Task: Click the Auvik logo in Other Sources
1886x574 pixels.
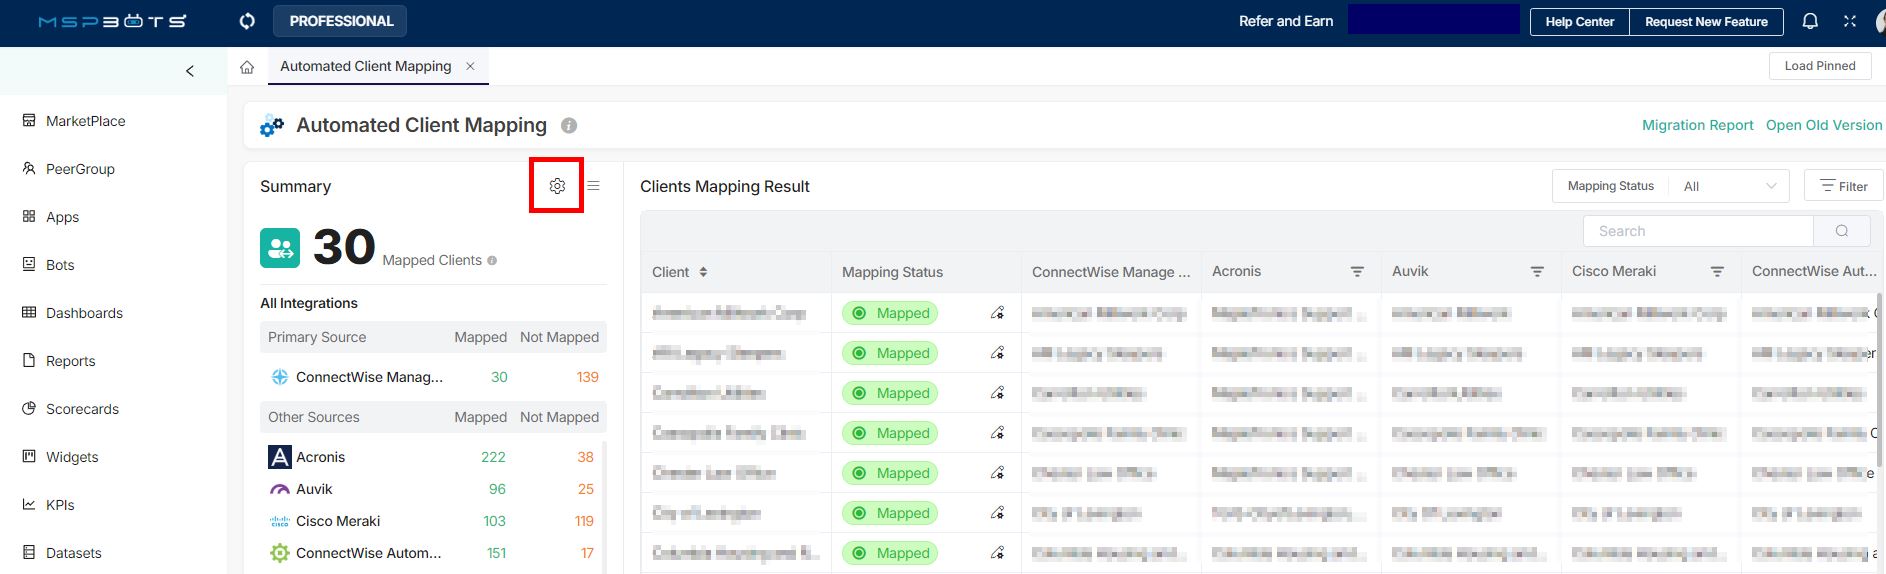Action: coord(280,489)
